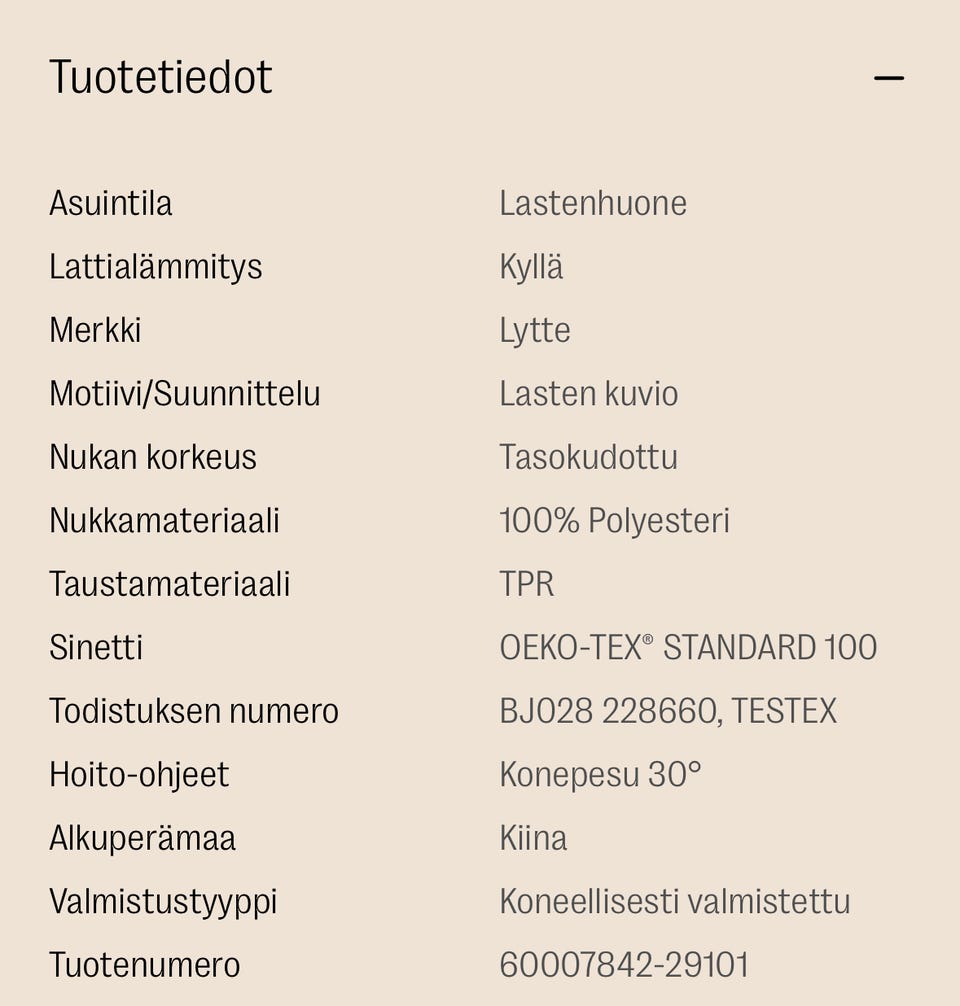Screen dimensions: 960x1006
Task: Click the 100% Polyesteri material value
Action: point(614,521)
